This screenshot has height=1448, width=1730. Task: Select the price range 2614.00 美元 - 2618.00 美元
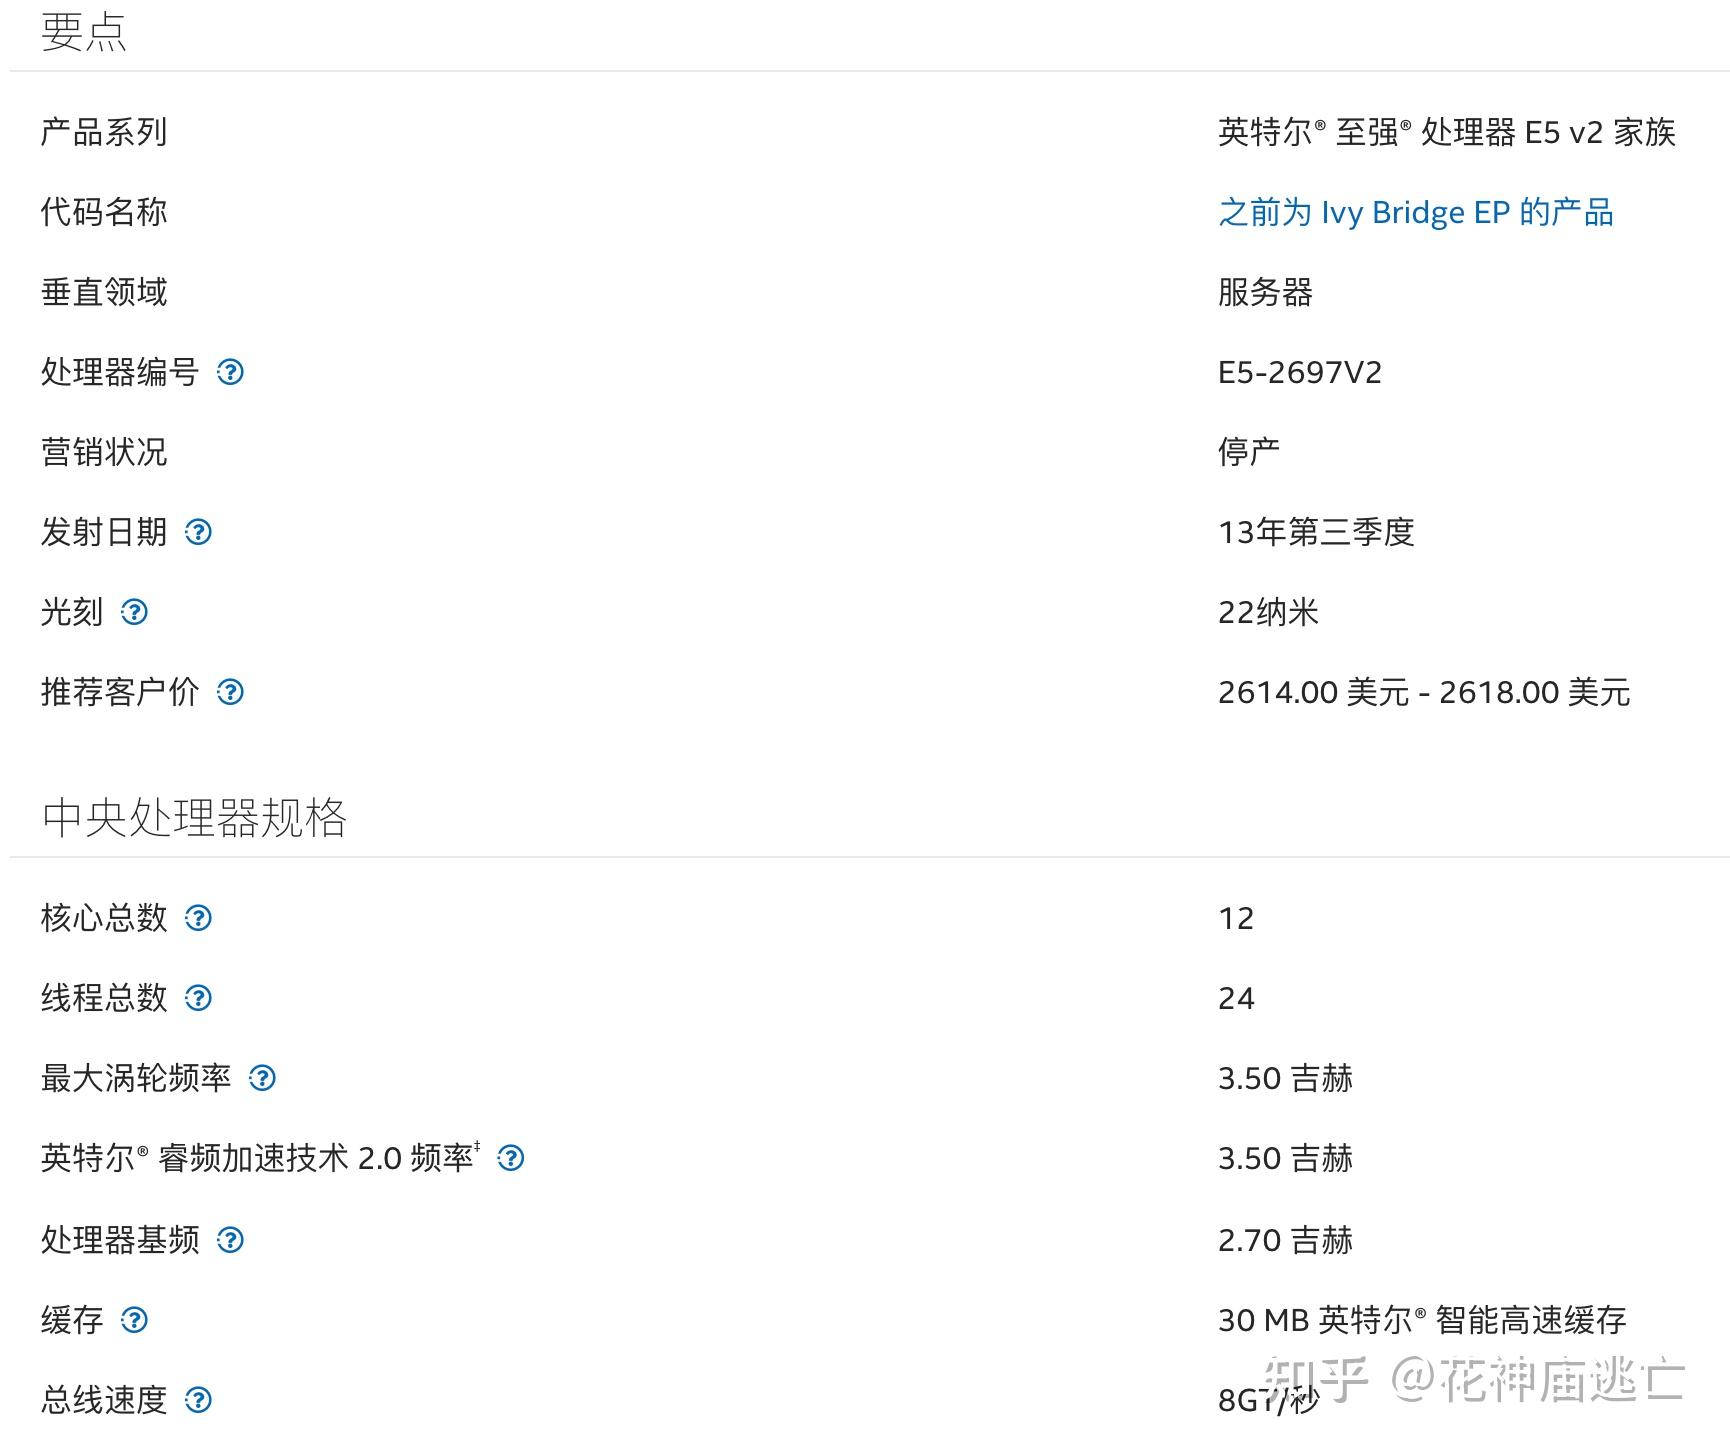[1424, 692]
